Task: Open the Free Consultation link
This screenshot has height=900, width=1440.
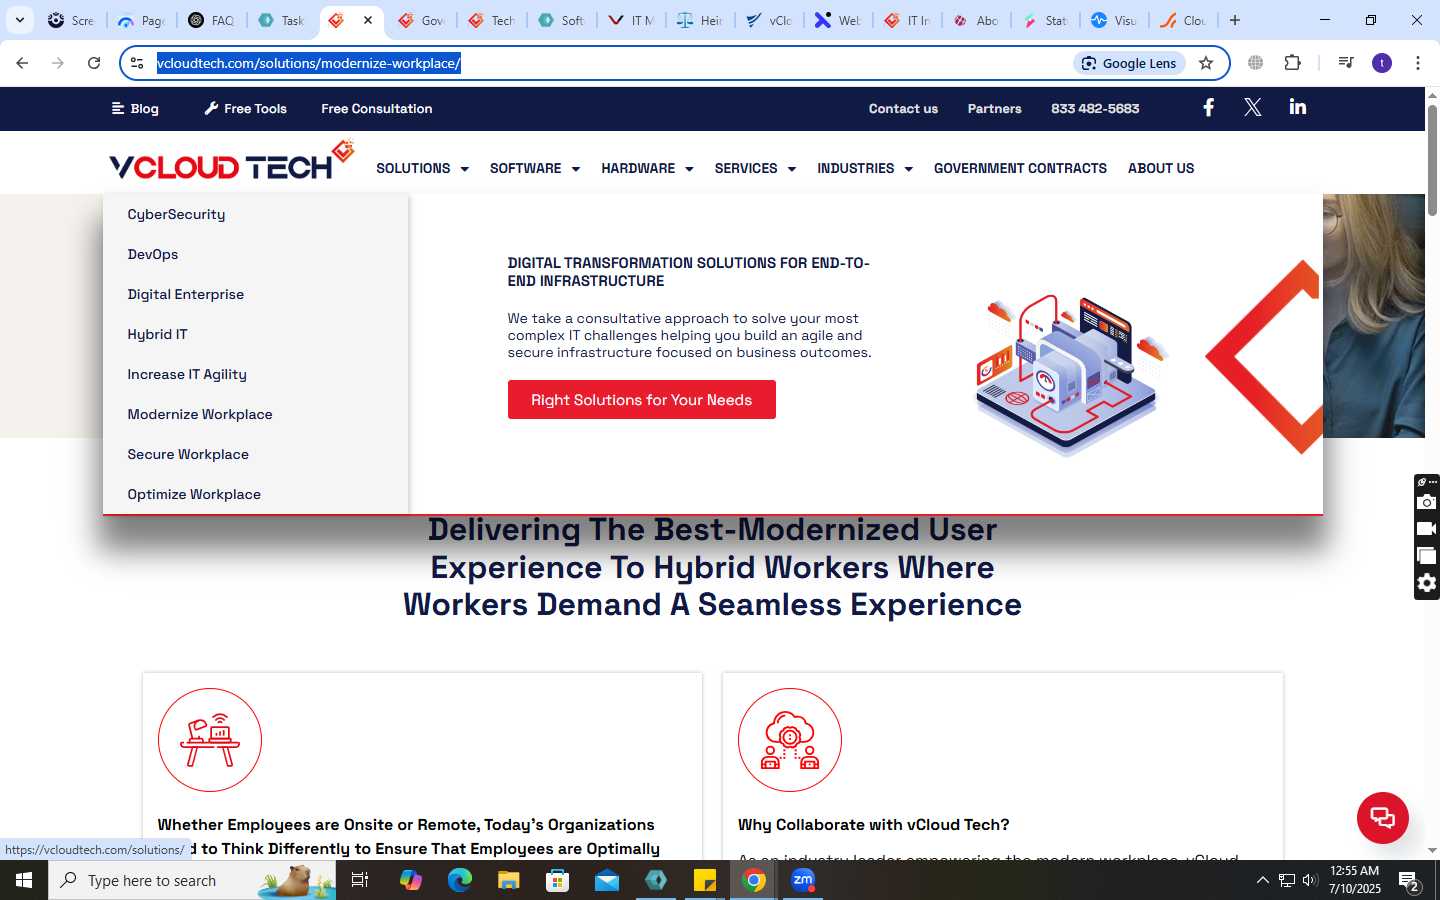Action: pos(377,108)
